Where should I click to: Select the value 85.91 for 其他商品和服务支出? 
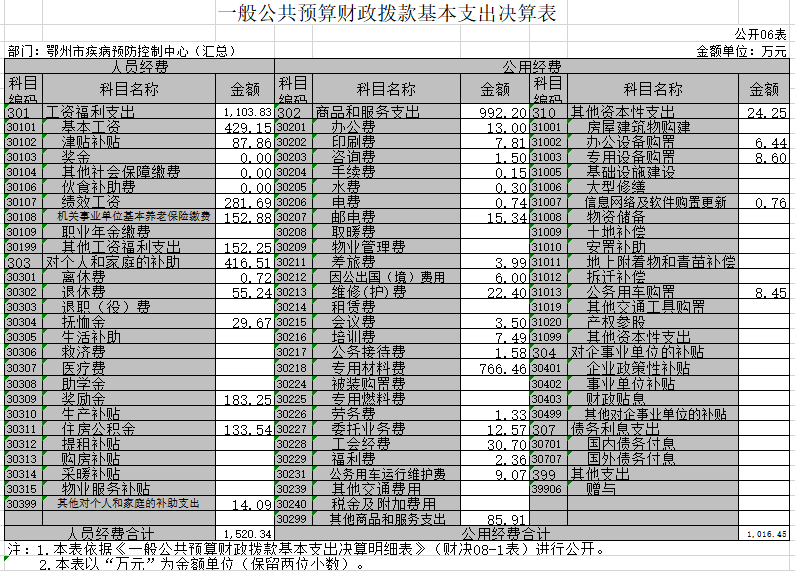coord(495,519)
